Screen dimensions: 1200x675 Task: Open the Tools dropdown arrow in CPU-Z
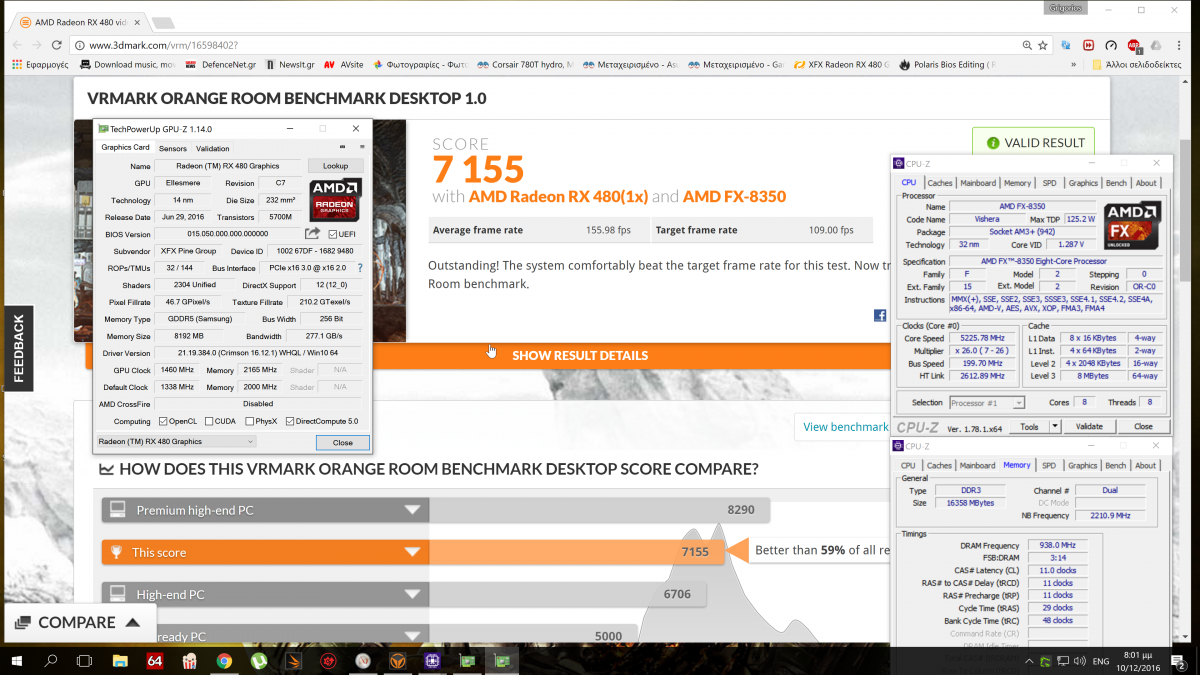coord(1054,426)
